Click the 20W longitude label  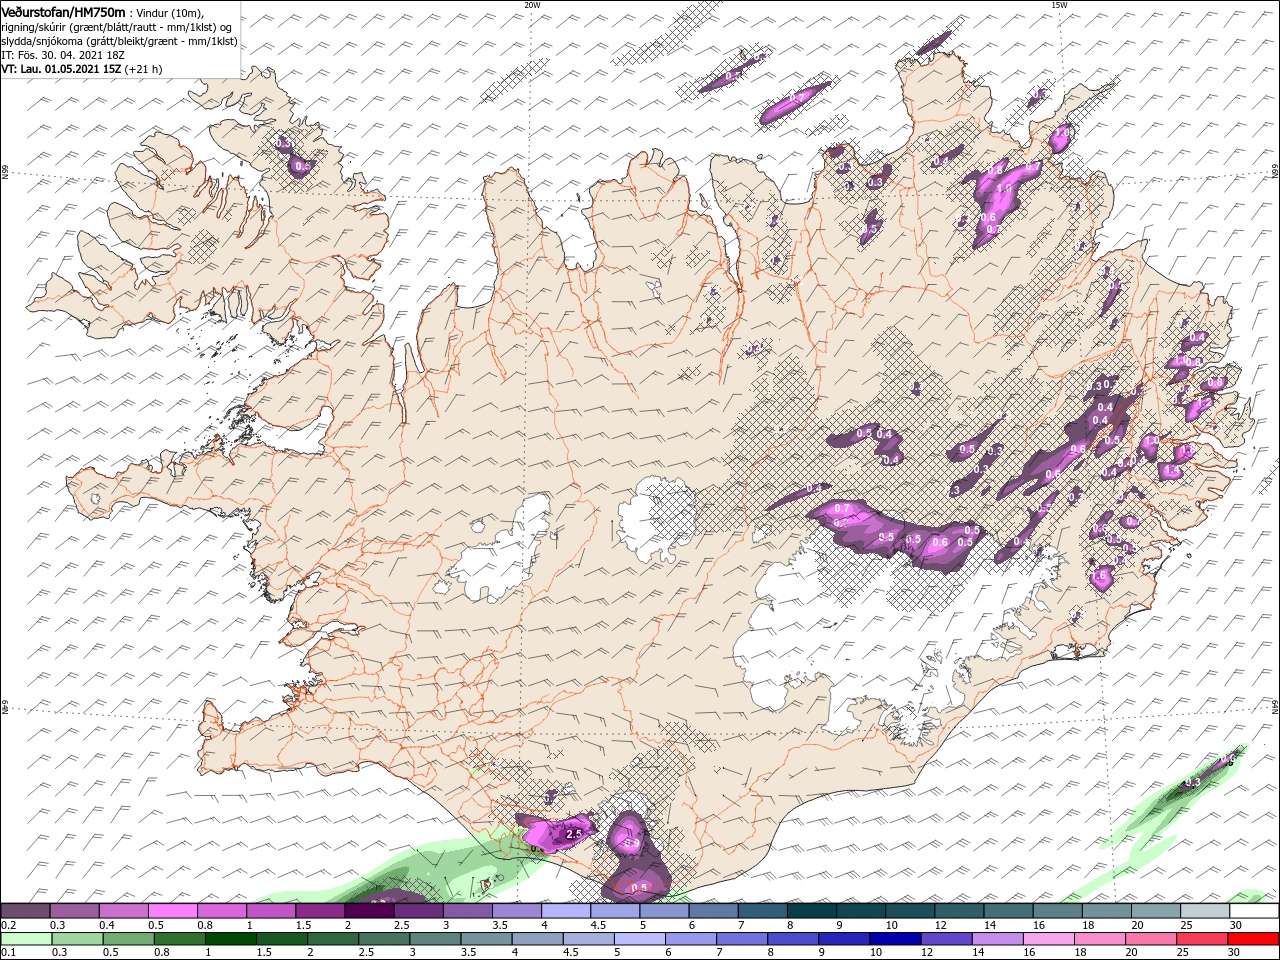coord(532,4)
